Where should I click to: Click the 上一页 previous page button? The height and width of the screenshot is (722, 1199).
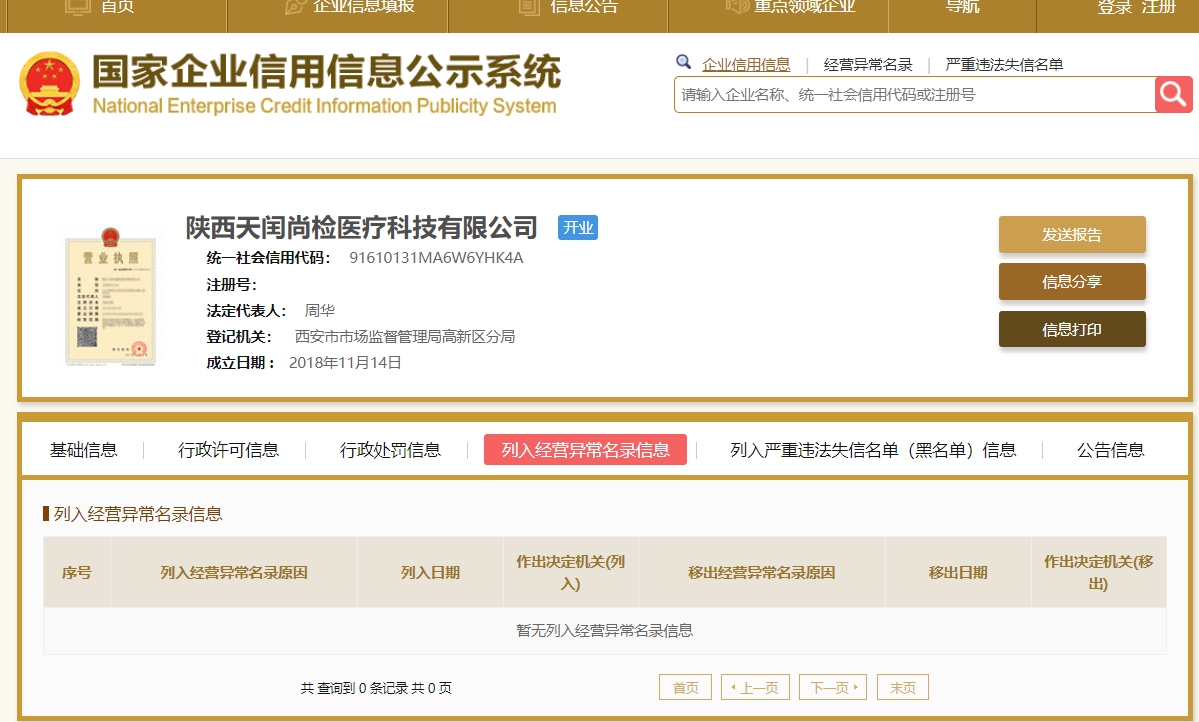click(x=755, y=687)
